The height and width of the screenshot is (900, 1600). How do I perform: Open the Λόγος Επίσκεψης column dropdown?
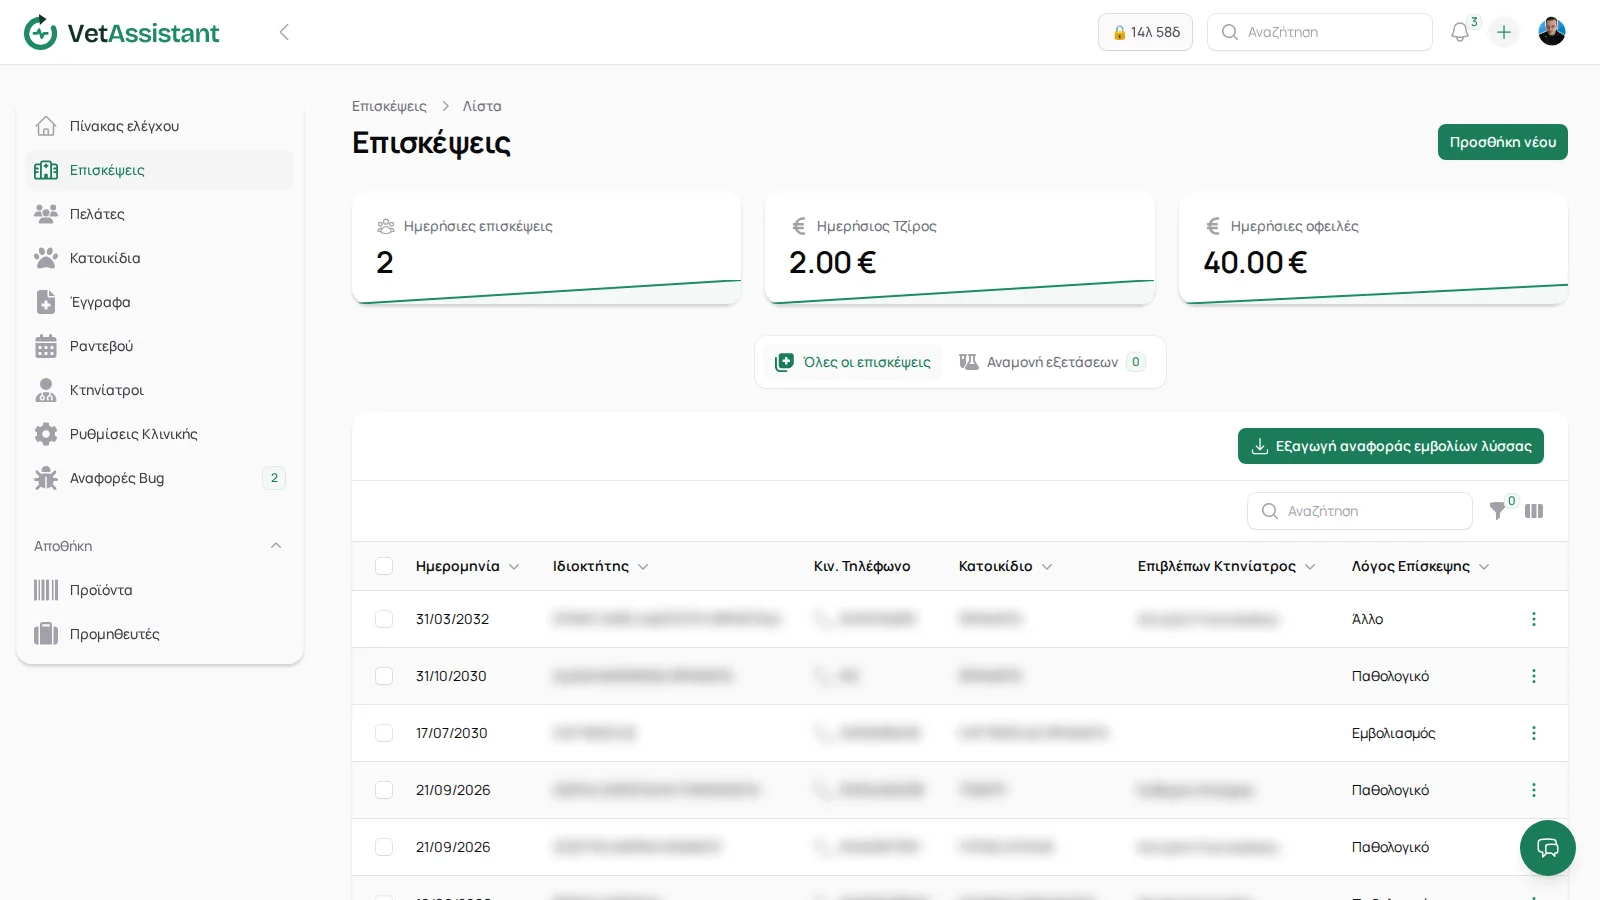click(x=1484, y=567)
